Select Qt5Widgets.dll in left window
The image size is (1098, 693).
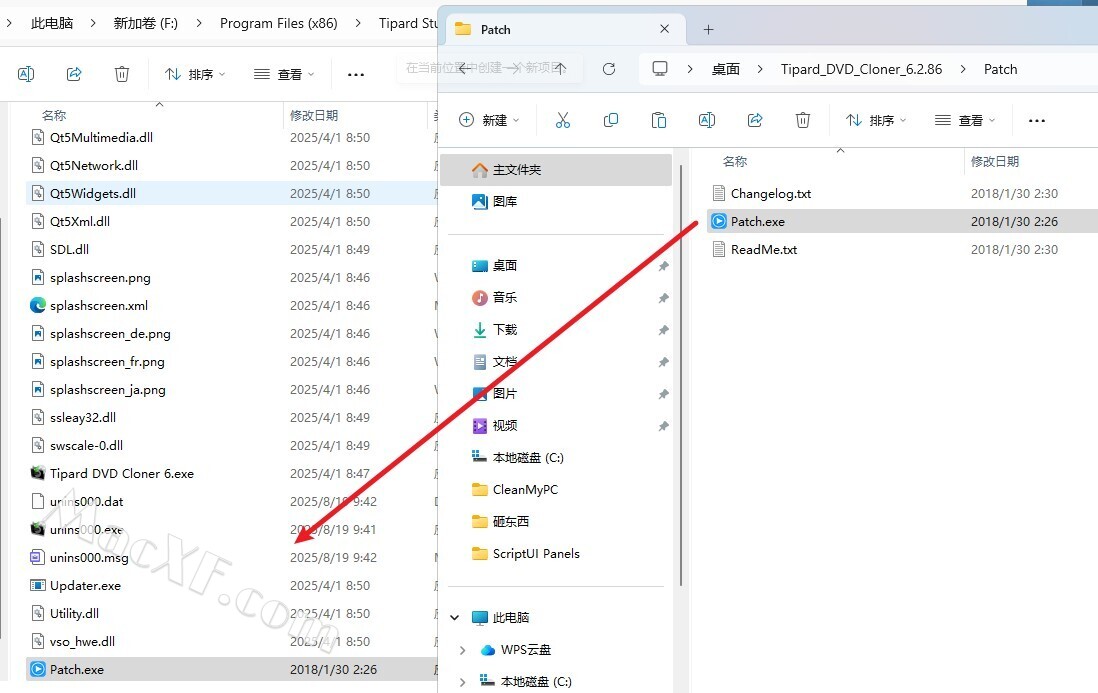(232, 193)
